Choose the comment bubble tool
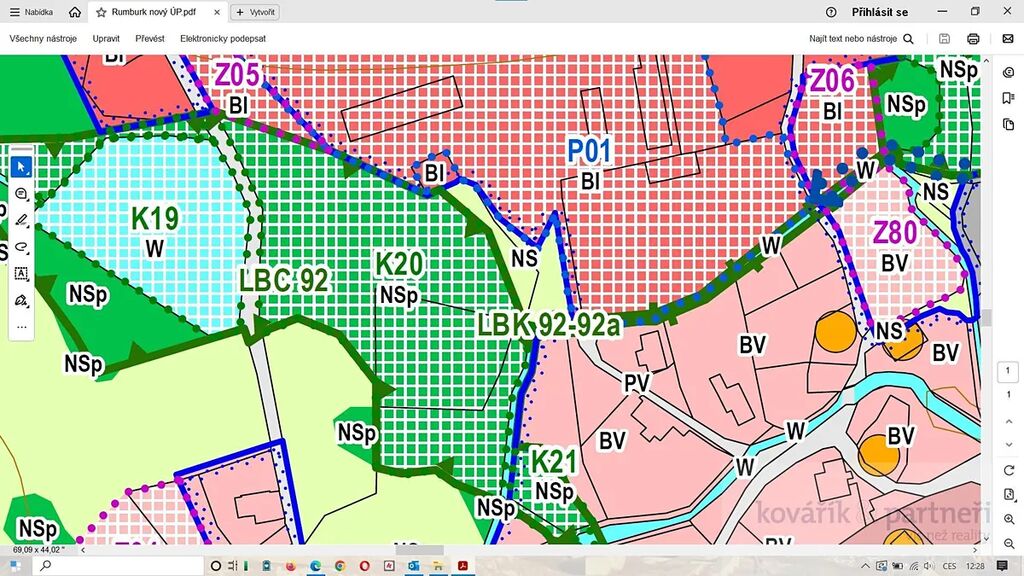 (21, 193)
